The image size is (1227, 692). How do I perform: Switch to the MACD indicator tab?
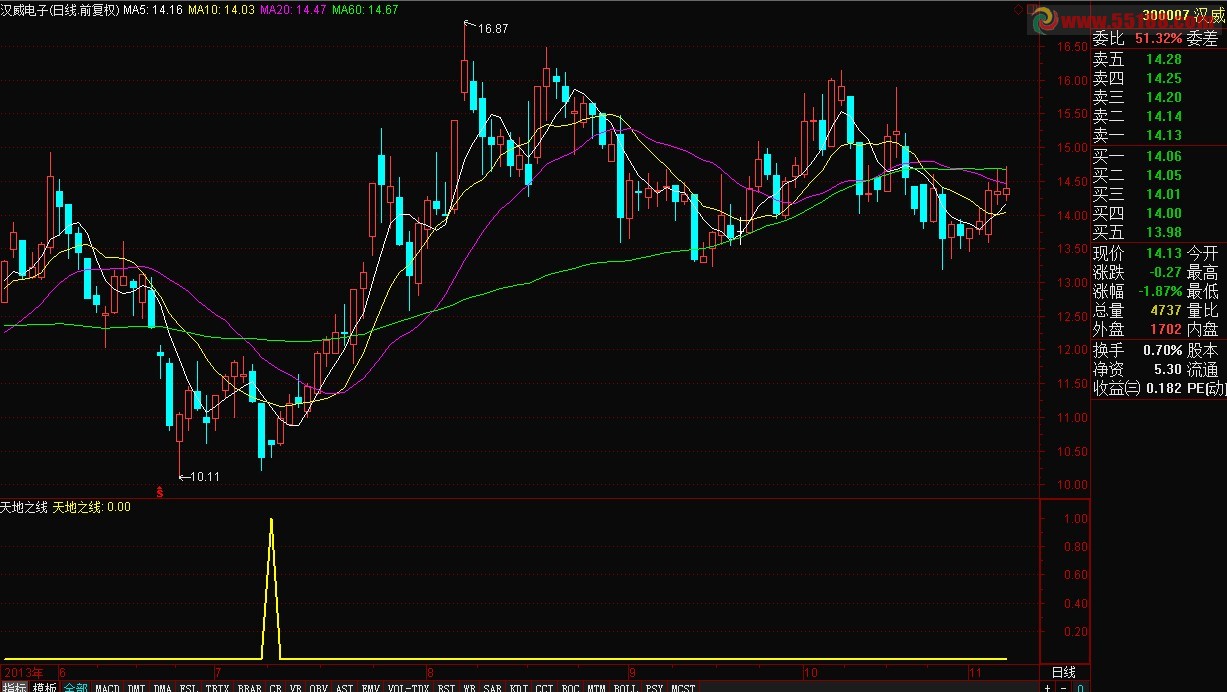tap(107, 687)
